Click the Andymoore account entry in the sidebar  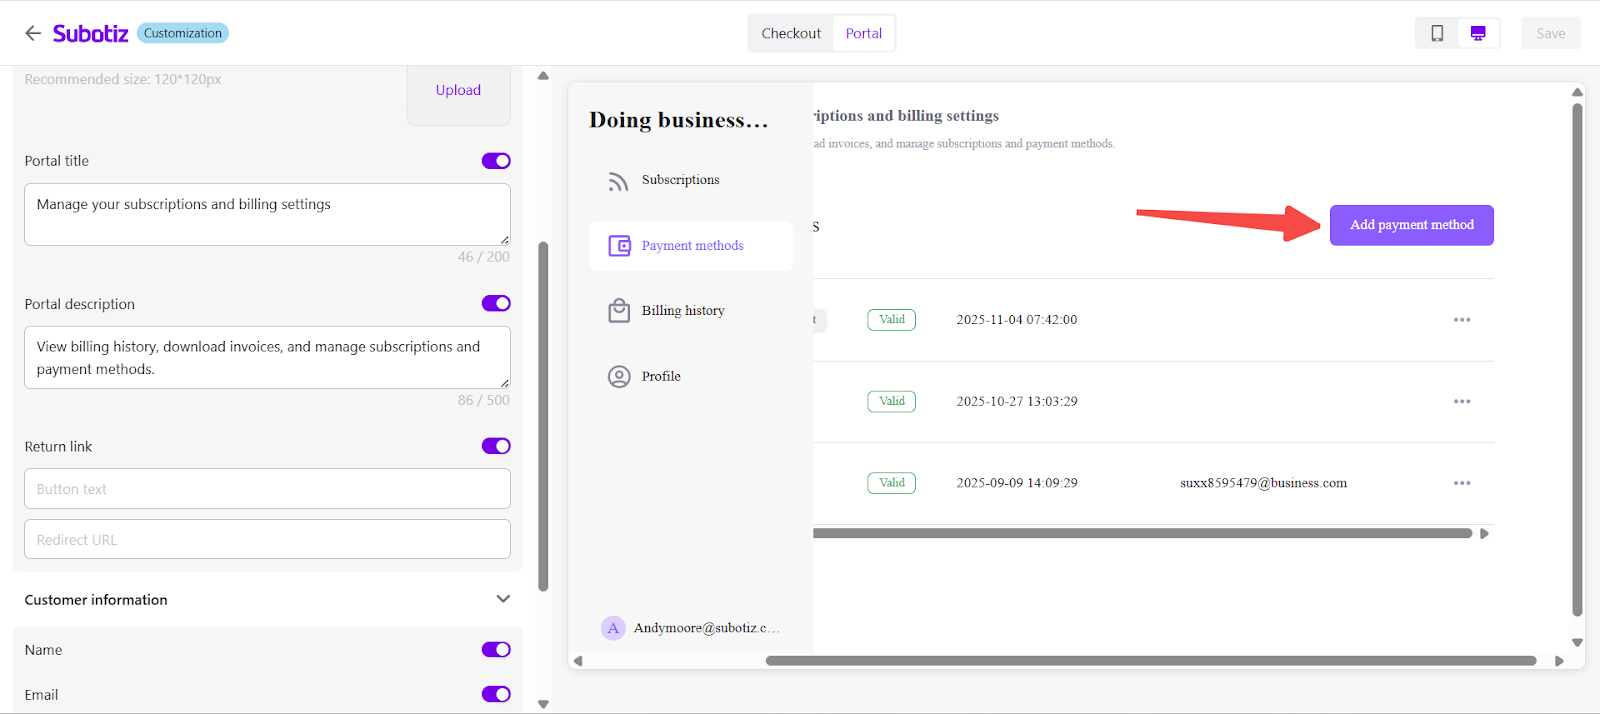(x=691, y=628)
